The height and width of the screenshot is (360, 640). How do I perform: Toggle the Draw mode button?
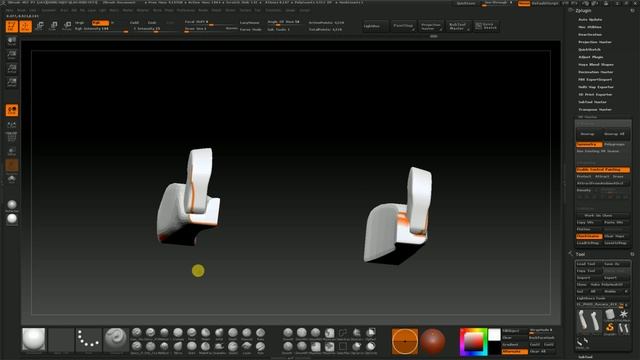[26, 26]
